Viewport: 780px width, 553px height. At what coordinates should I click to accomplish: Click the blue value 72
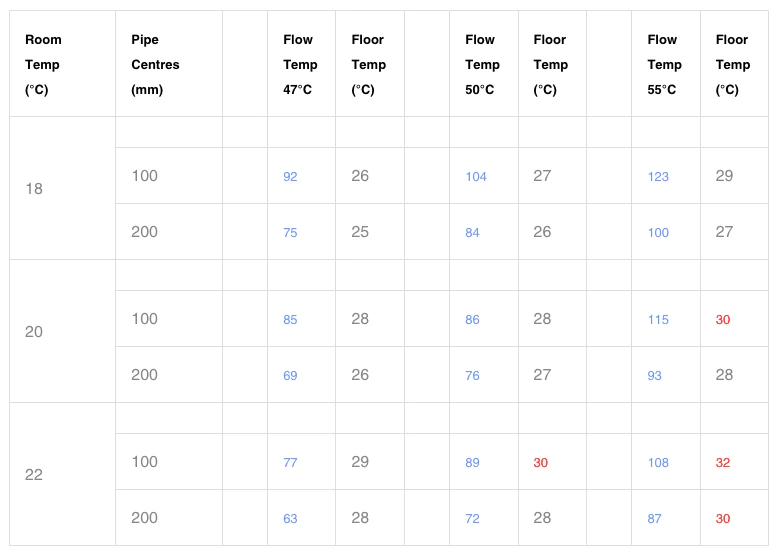[472, 519]
